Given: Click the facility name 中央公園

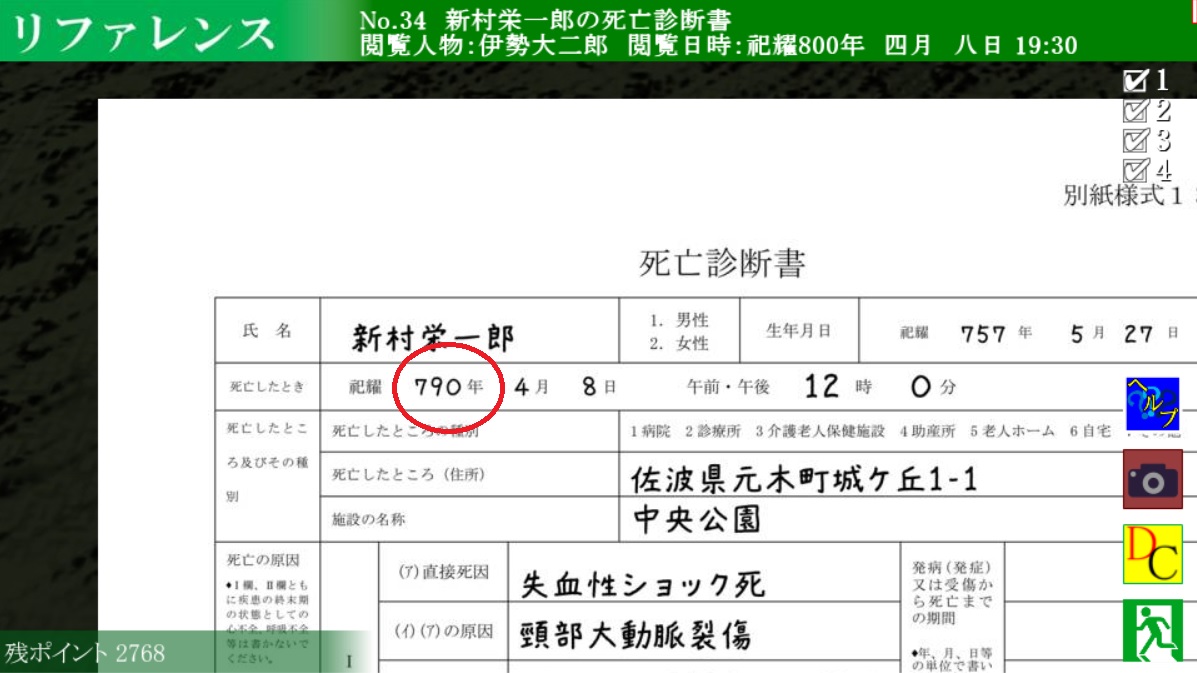Looking at the screenshot, I should pyautogui.click(x=697, y=519).
